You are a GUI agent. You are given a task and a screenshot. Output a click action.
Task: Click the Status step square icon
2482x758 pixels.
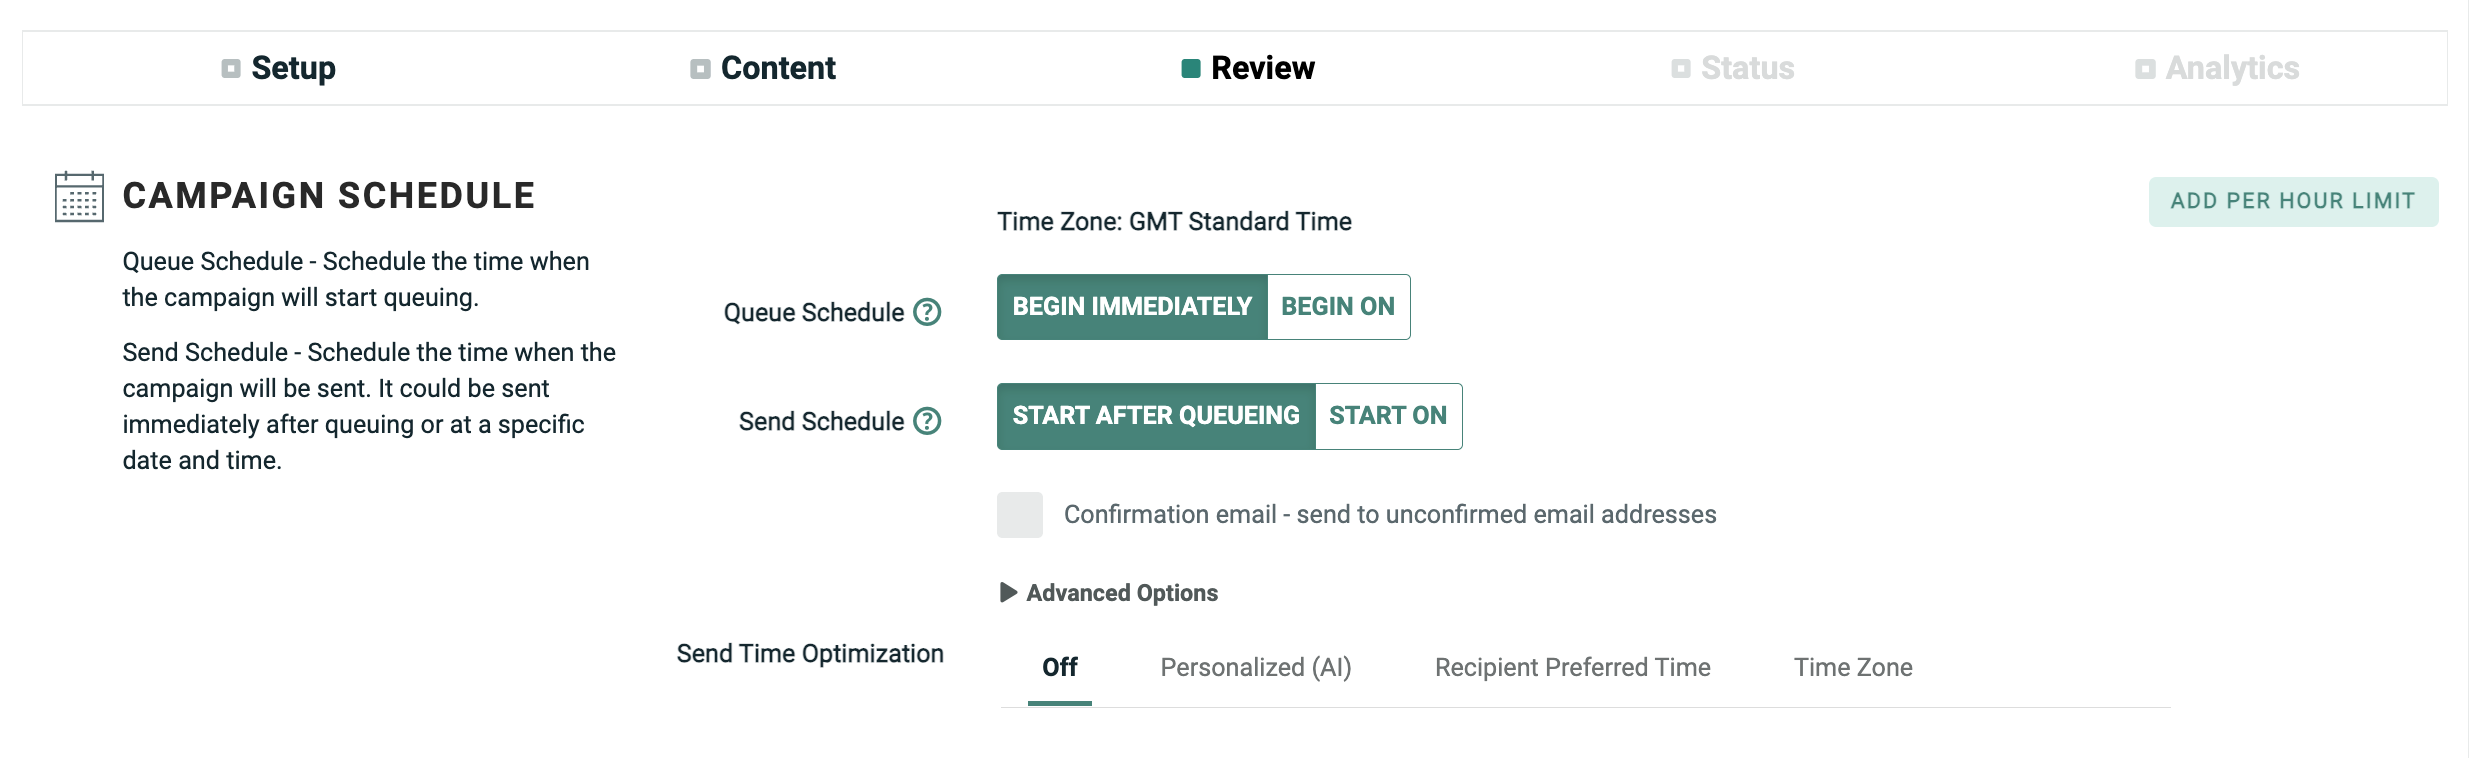click(x=1681, y=68)
